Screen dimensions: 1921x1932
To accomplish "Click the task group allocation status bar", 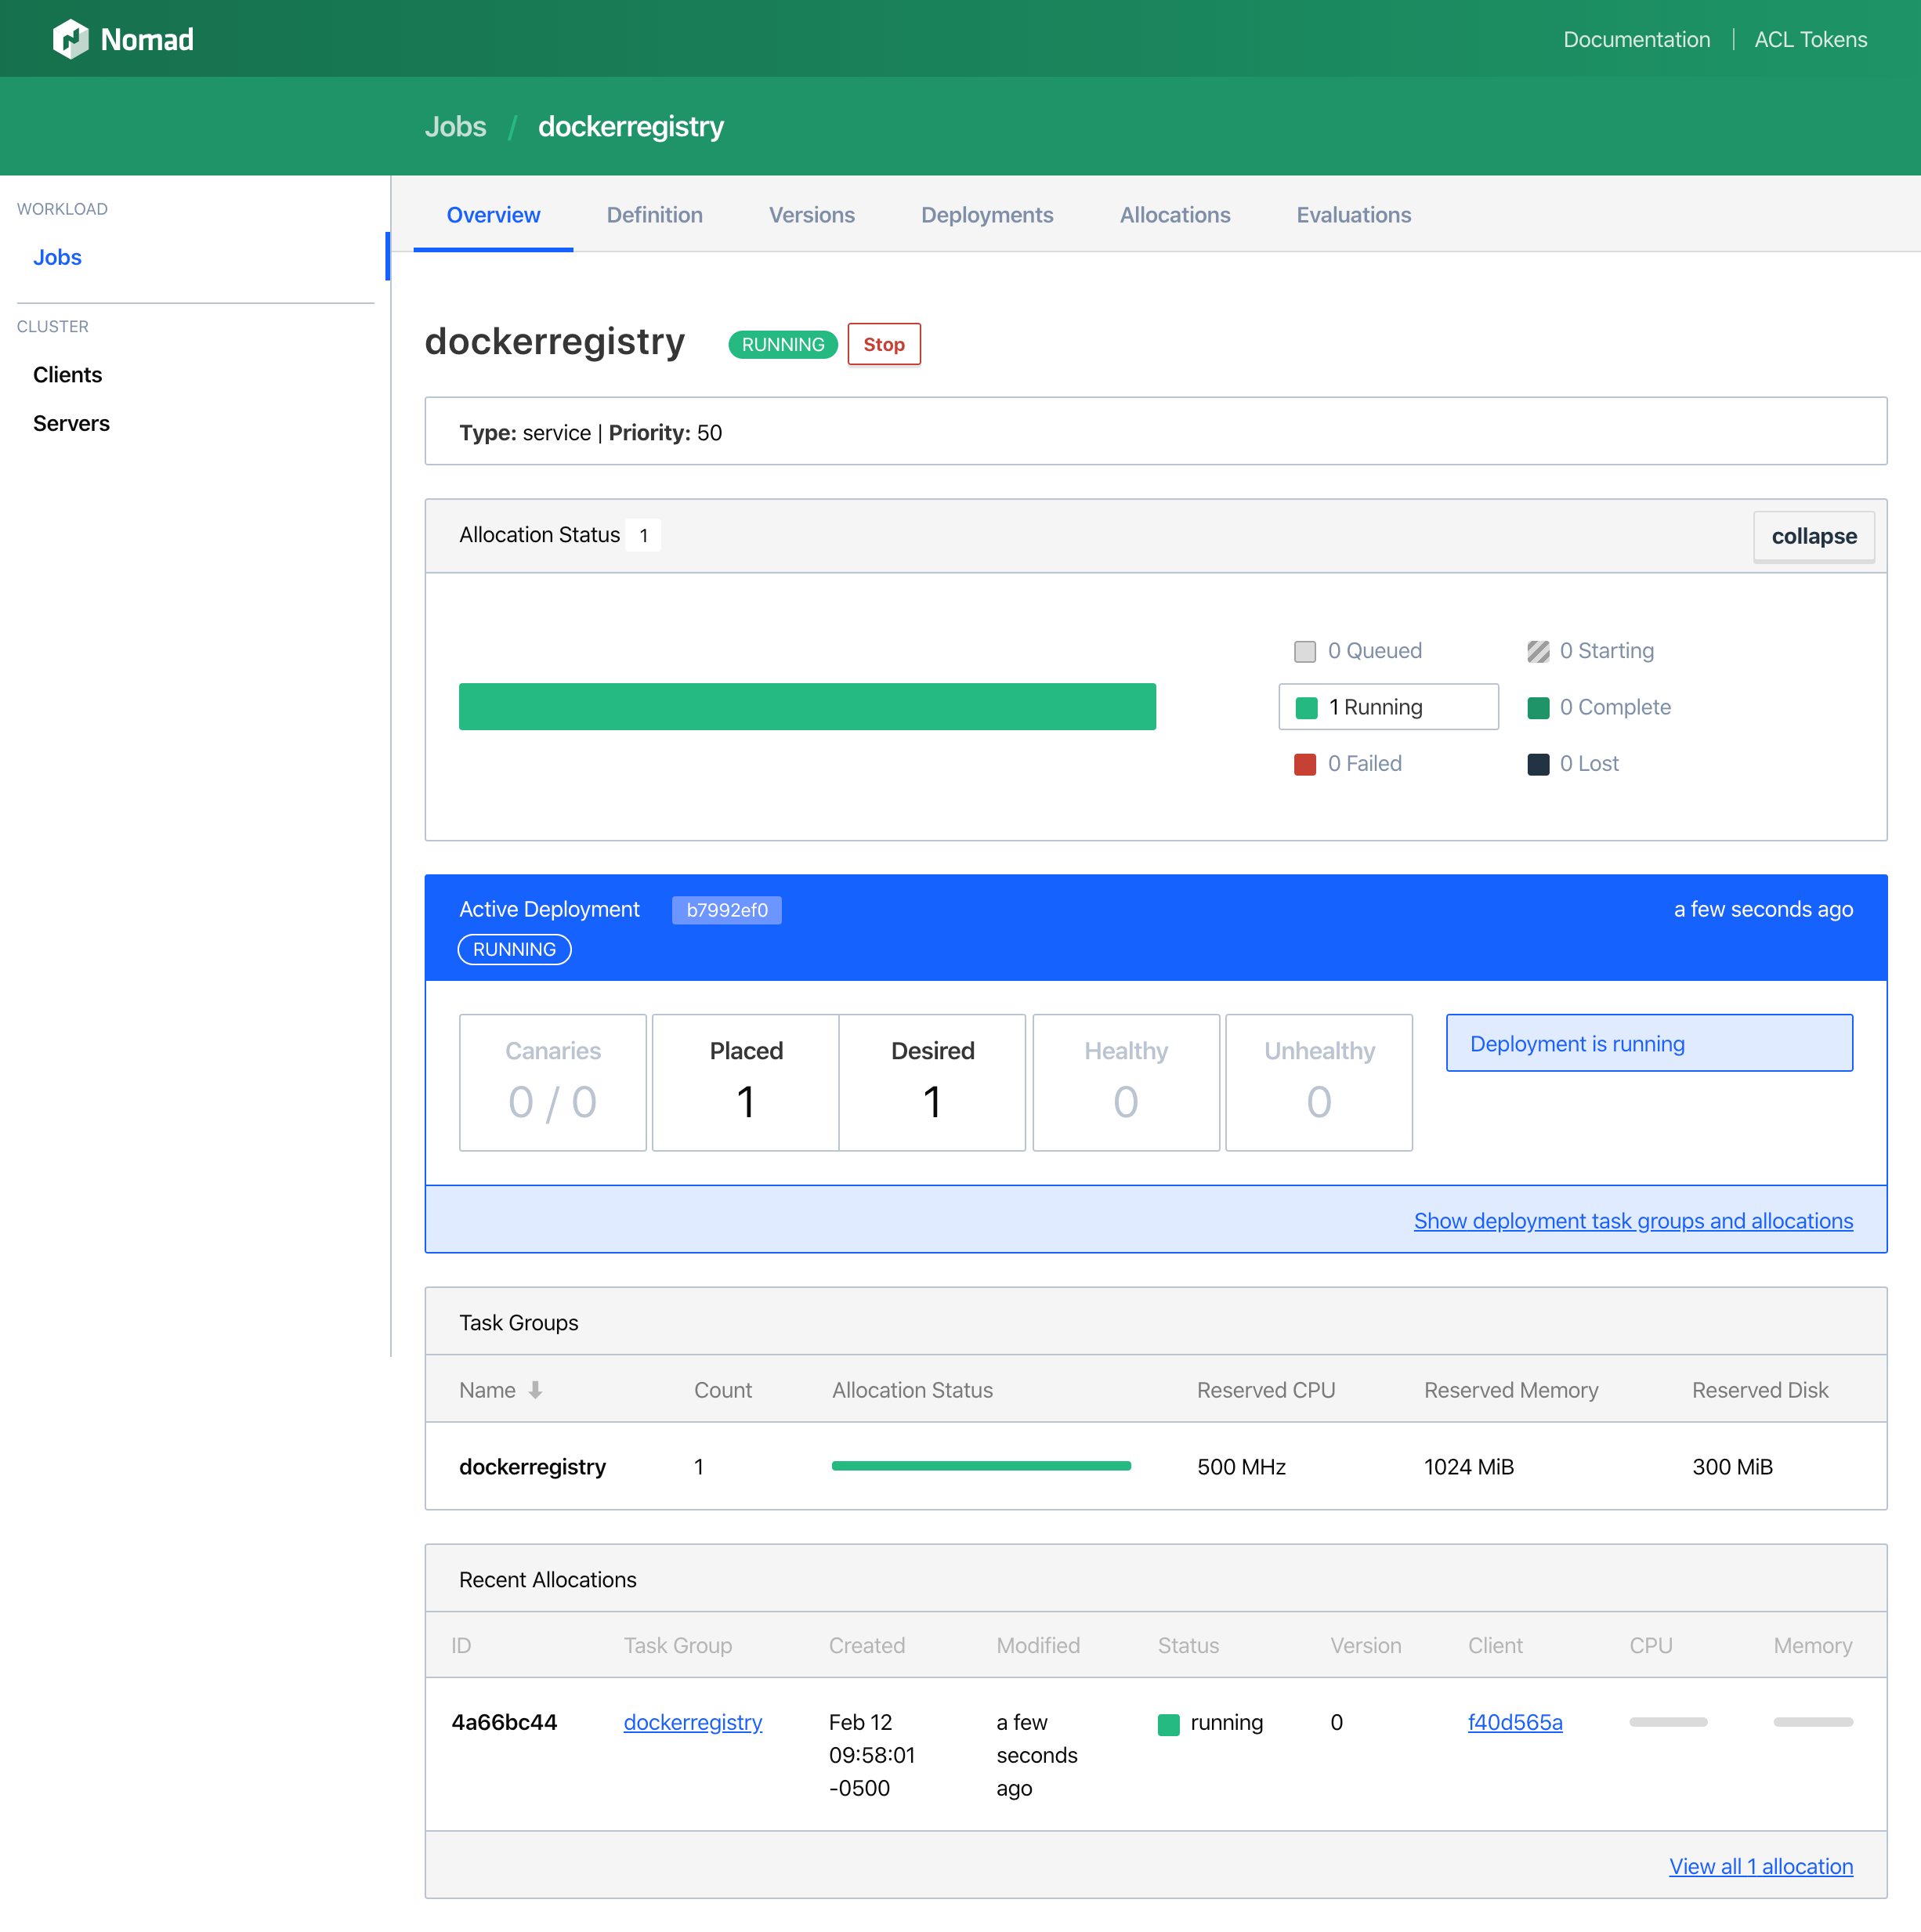I will click(981, 1466).
